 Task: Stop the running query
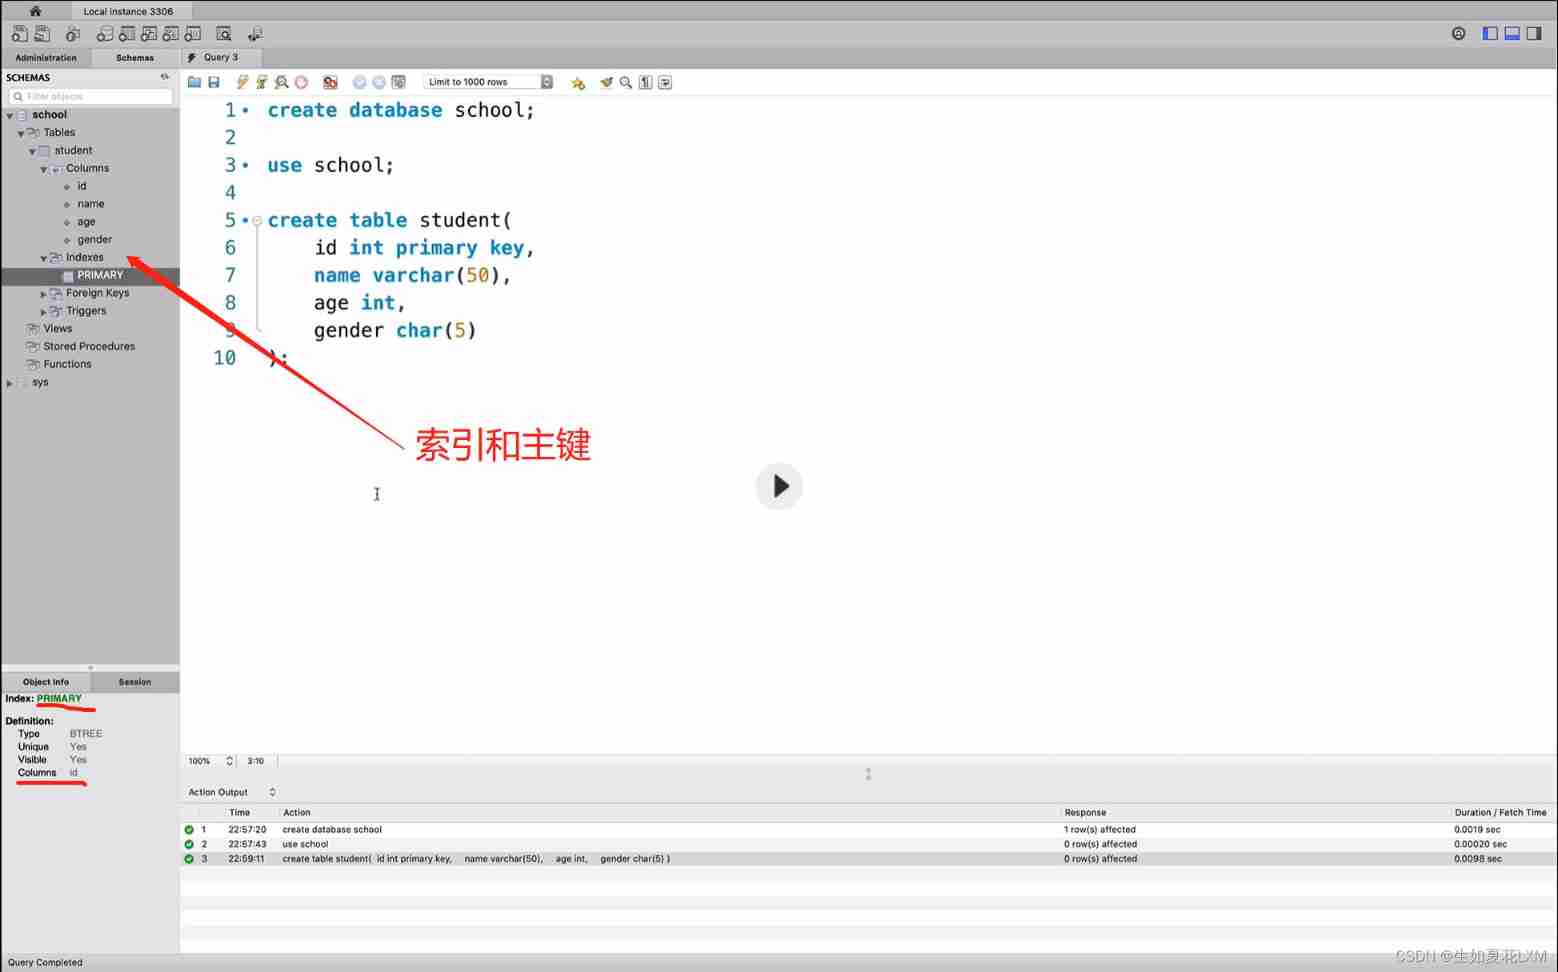pyautogui.click(x=301, y=82)
